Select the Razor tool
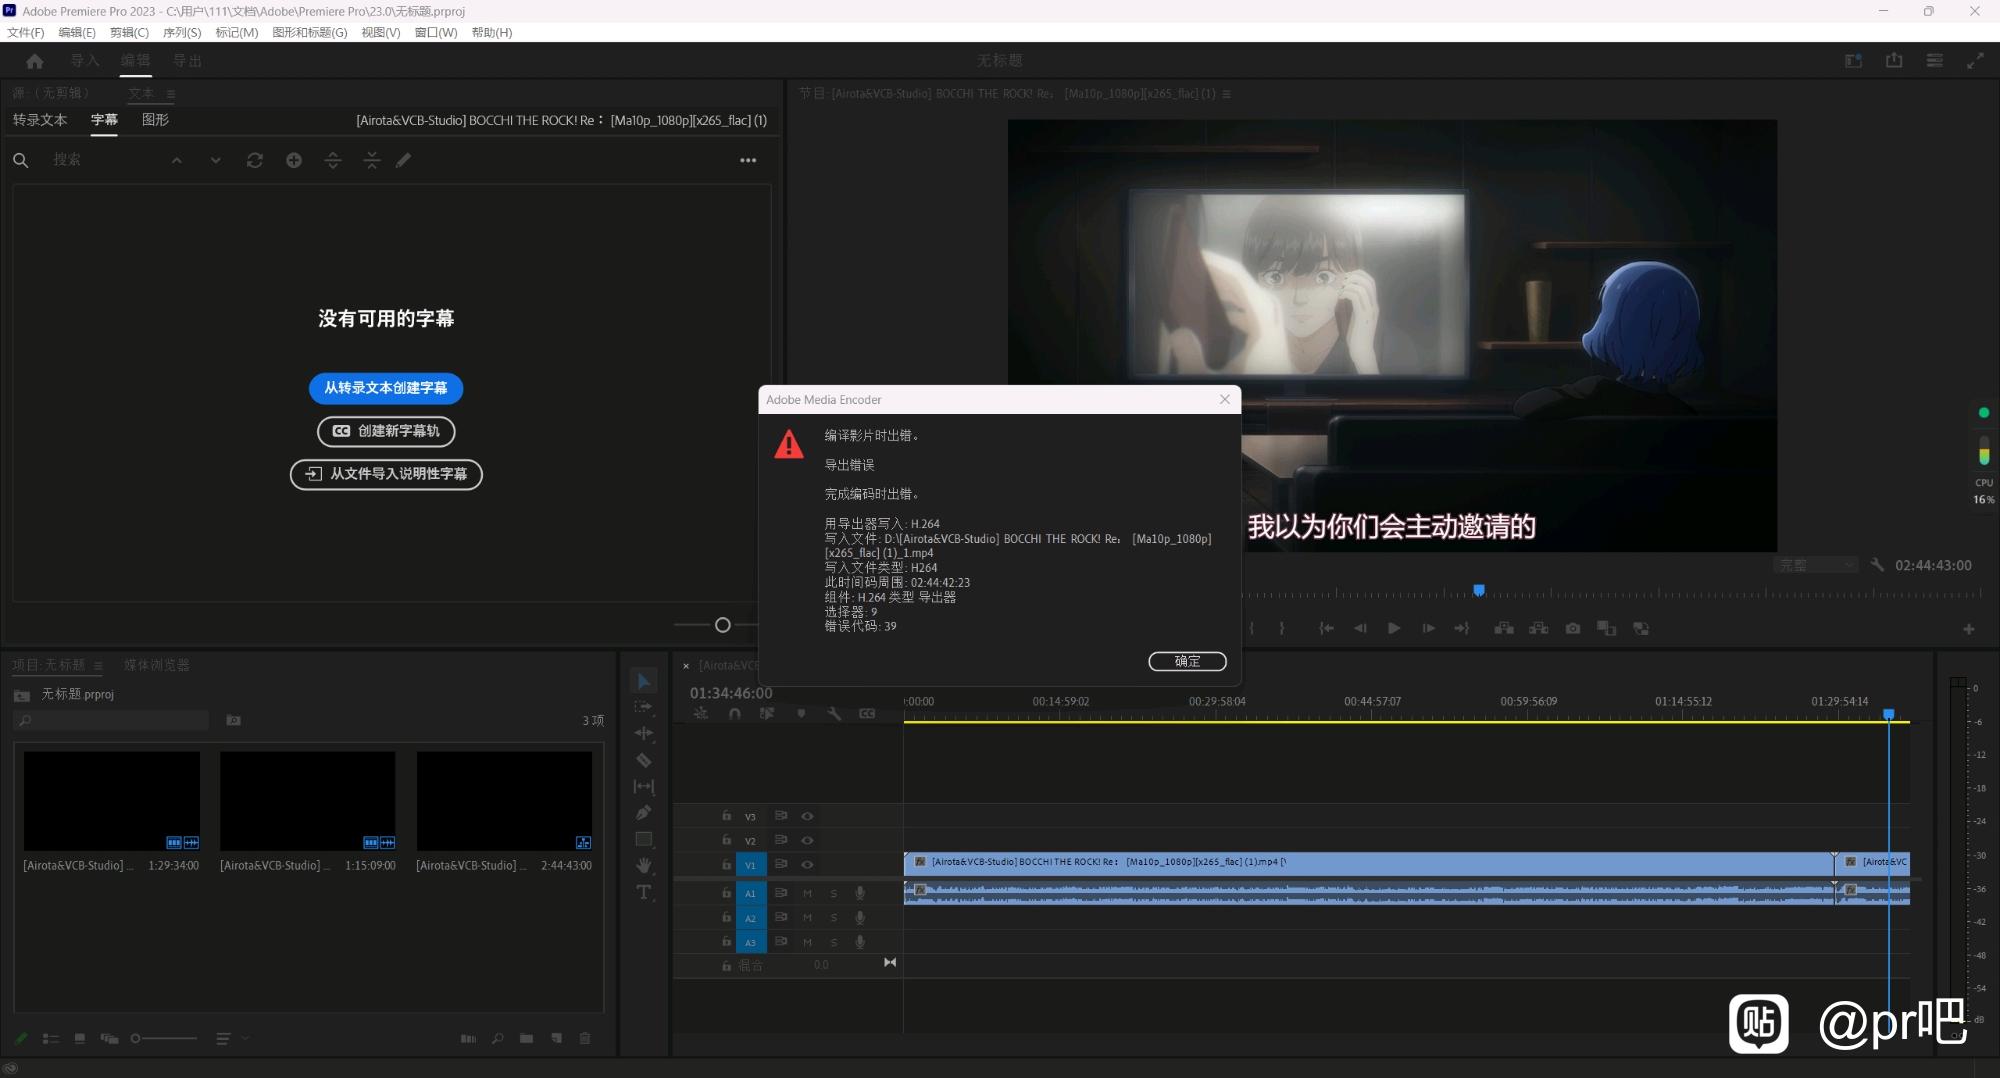This screenshot has width=2000, height=1078. [644, 760]
